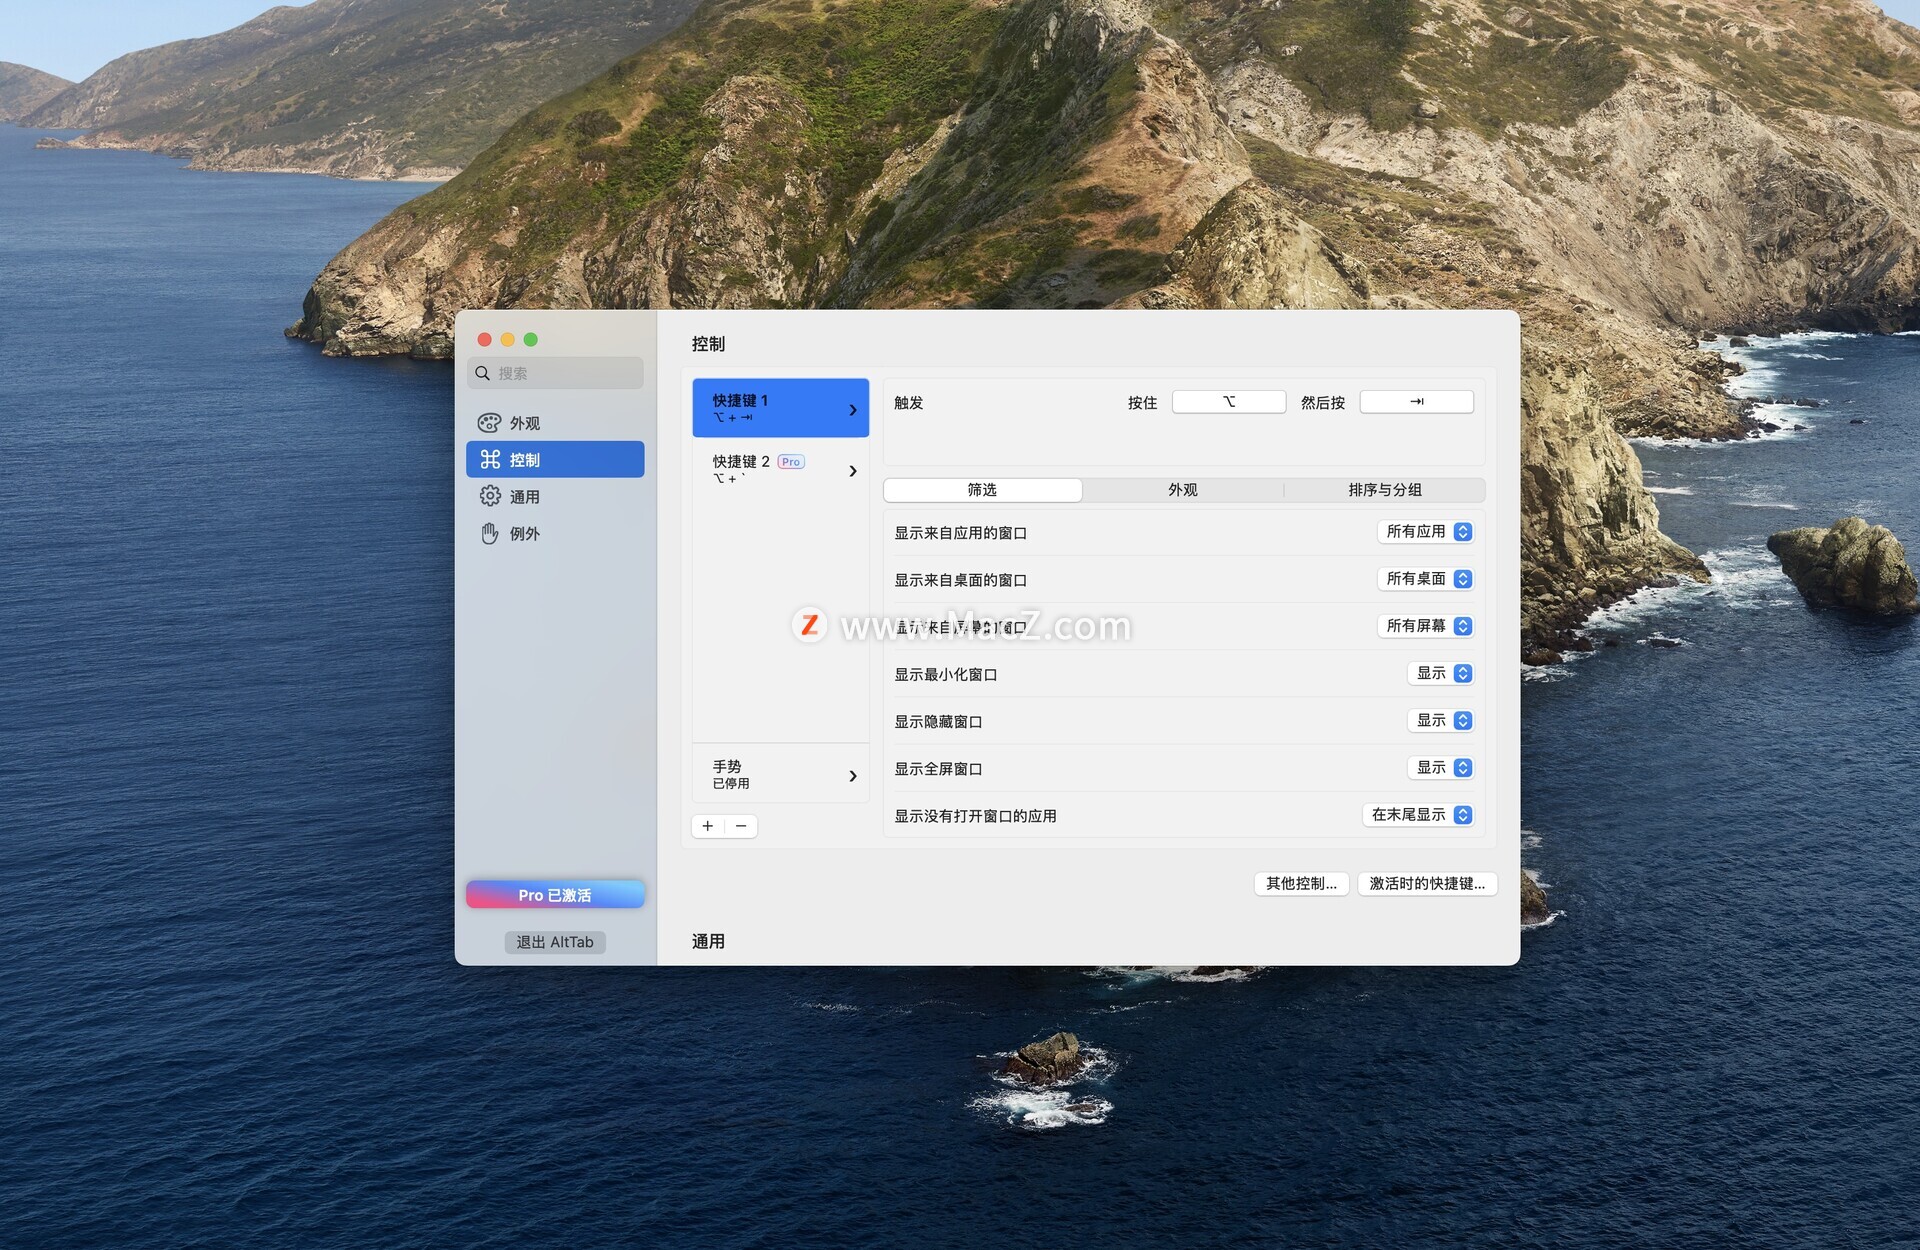Click the hand icon beside 例外
The image size is (1920, 1250).
[x=490, y=533]
